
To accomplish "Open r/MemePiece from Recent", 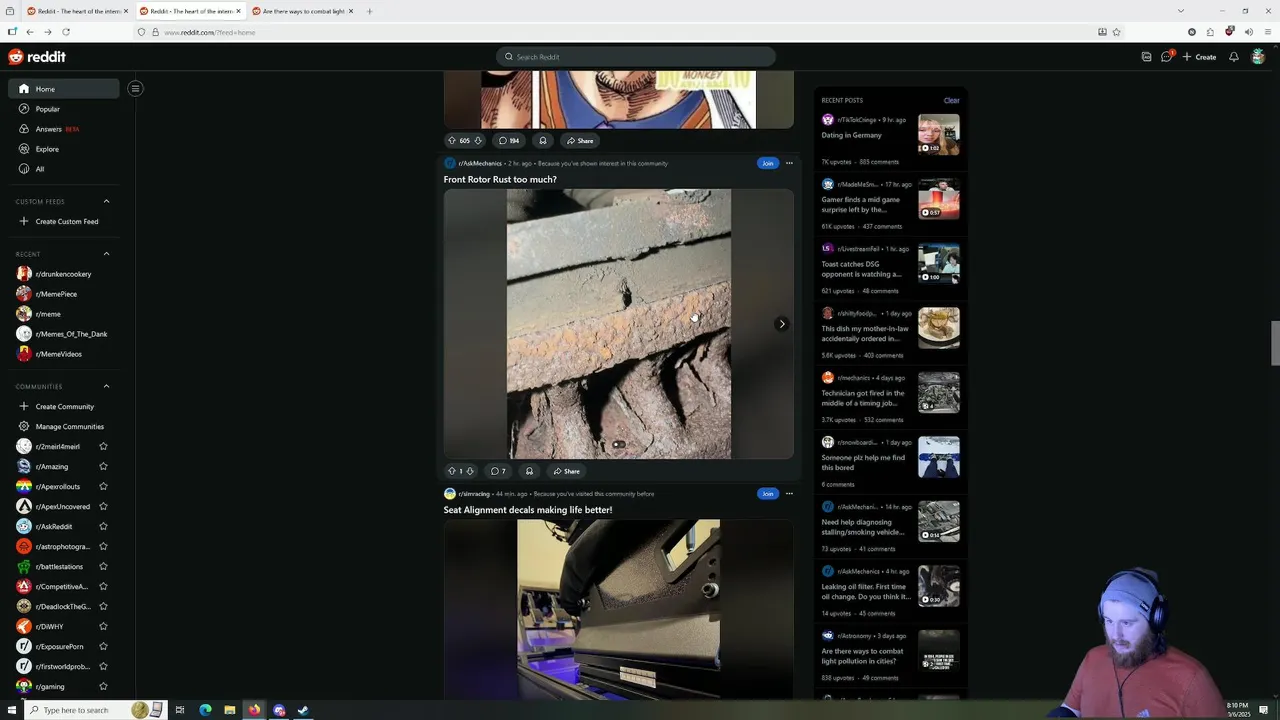I will tap(63, 294).
